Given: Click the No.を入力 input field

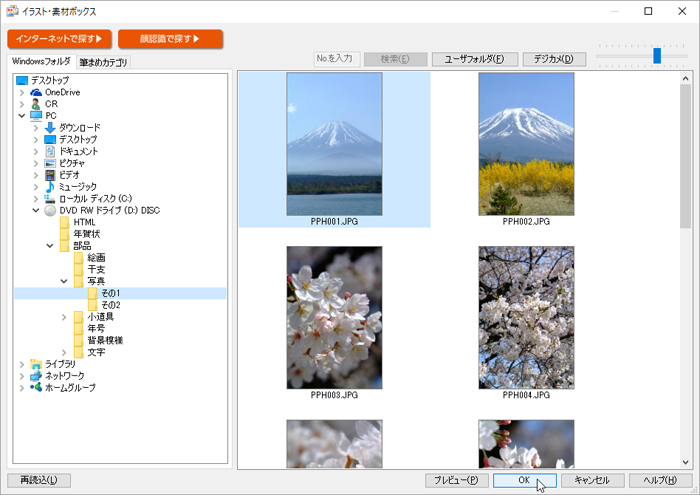Looking at the screenshot, I should pyautogui.click(x=335, y=59).
